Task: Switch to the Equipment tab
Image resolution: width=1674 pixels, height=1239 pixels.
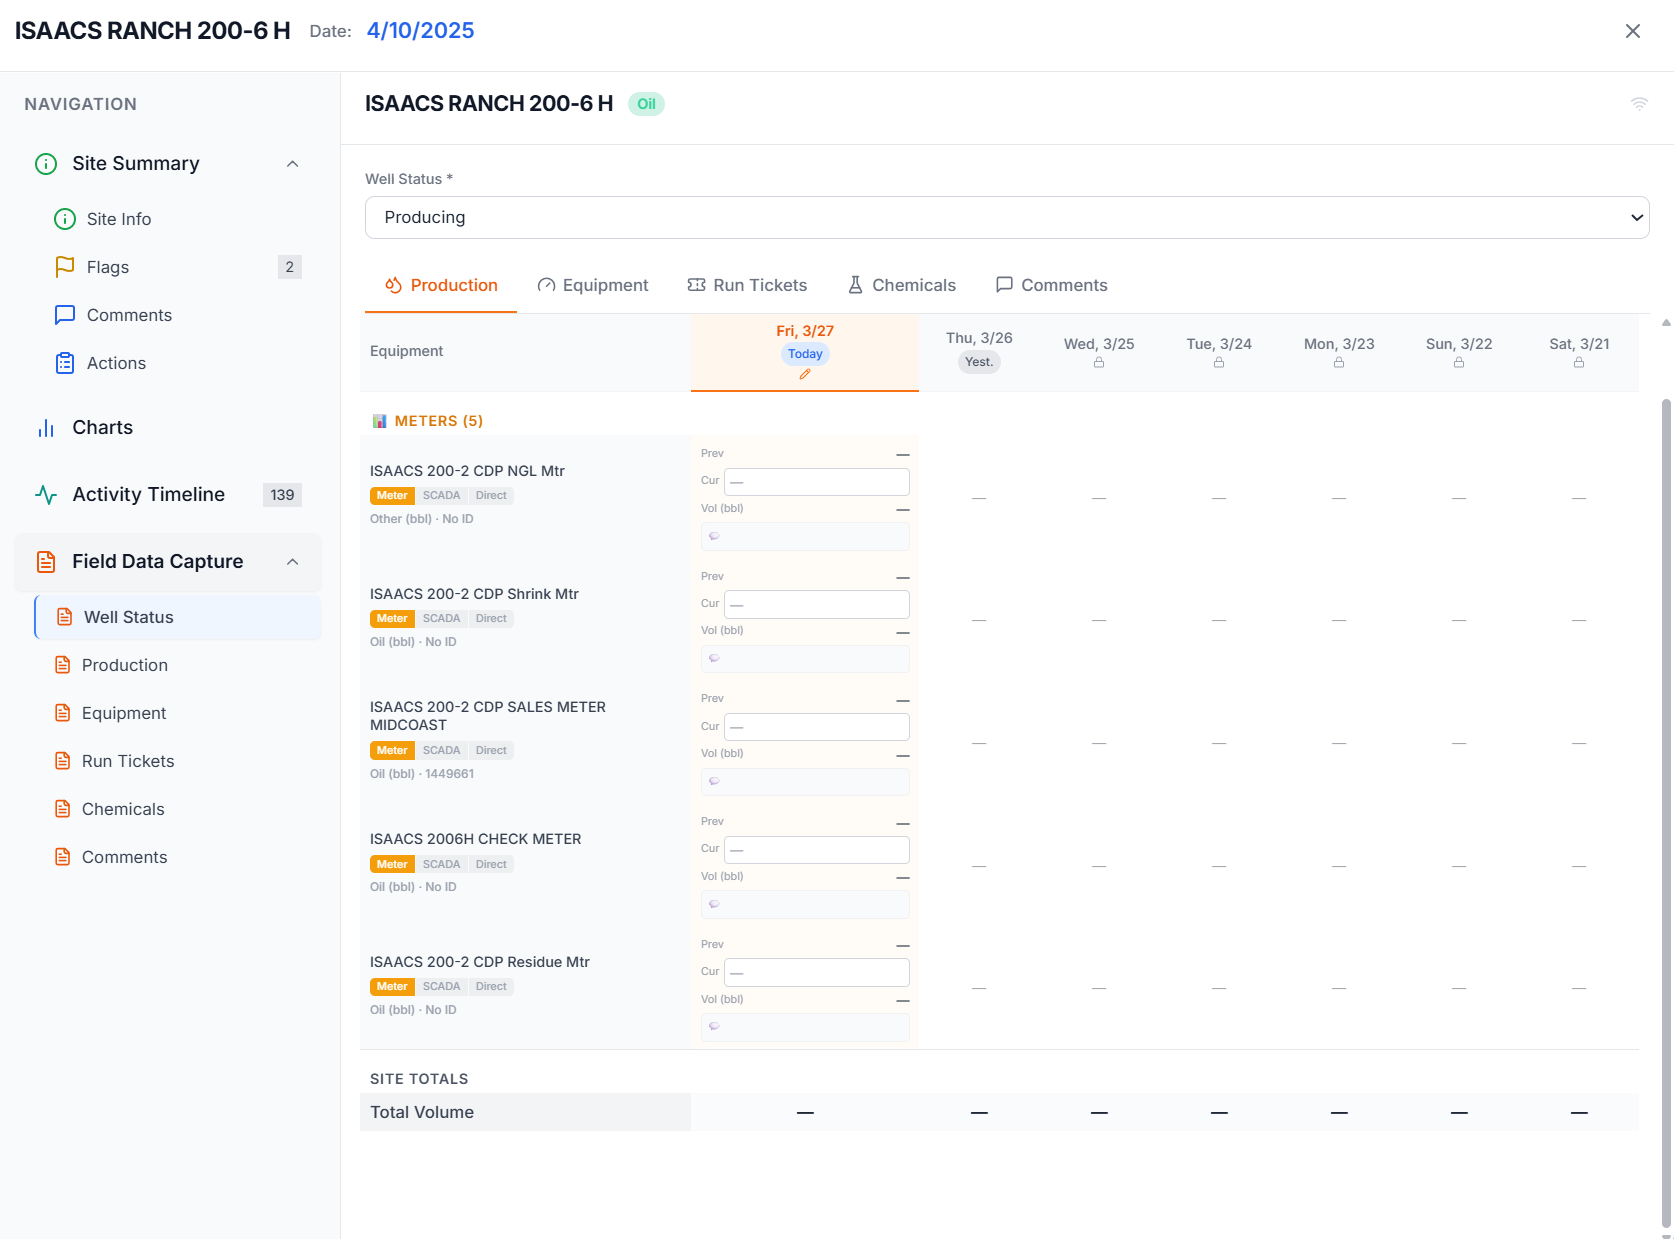Action: (594, 285)
